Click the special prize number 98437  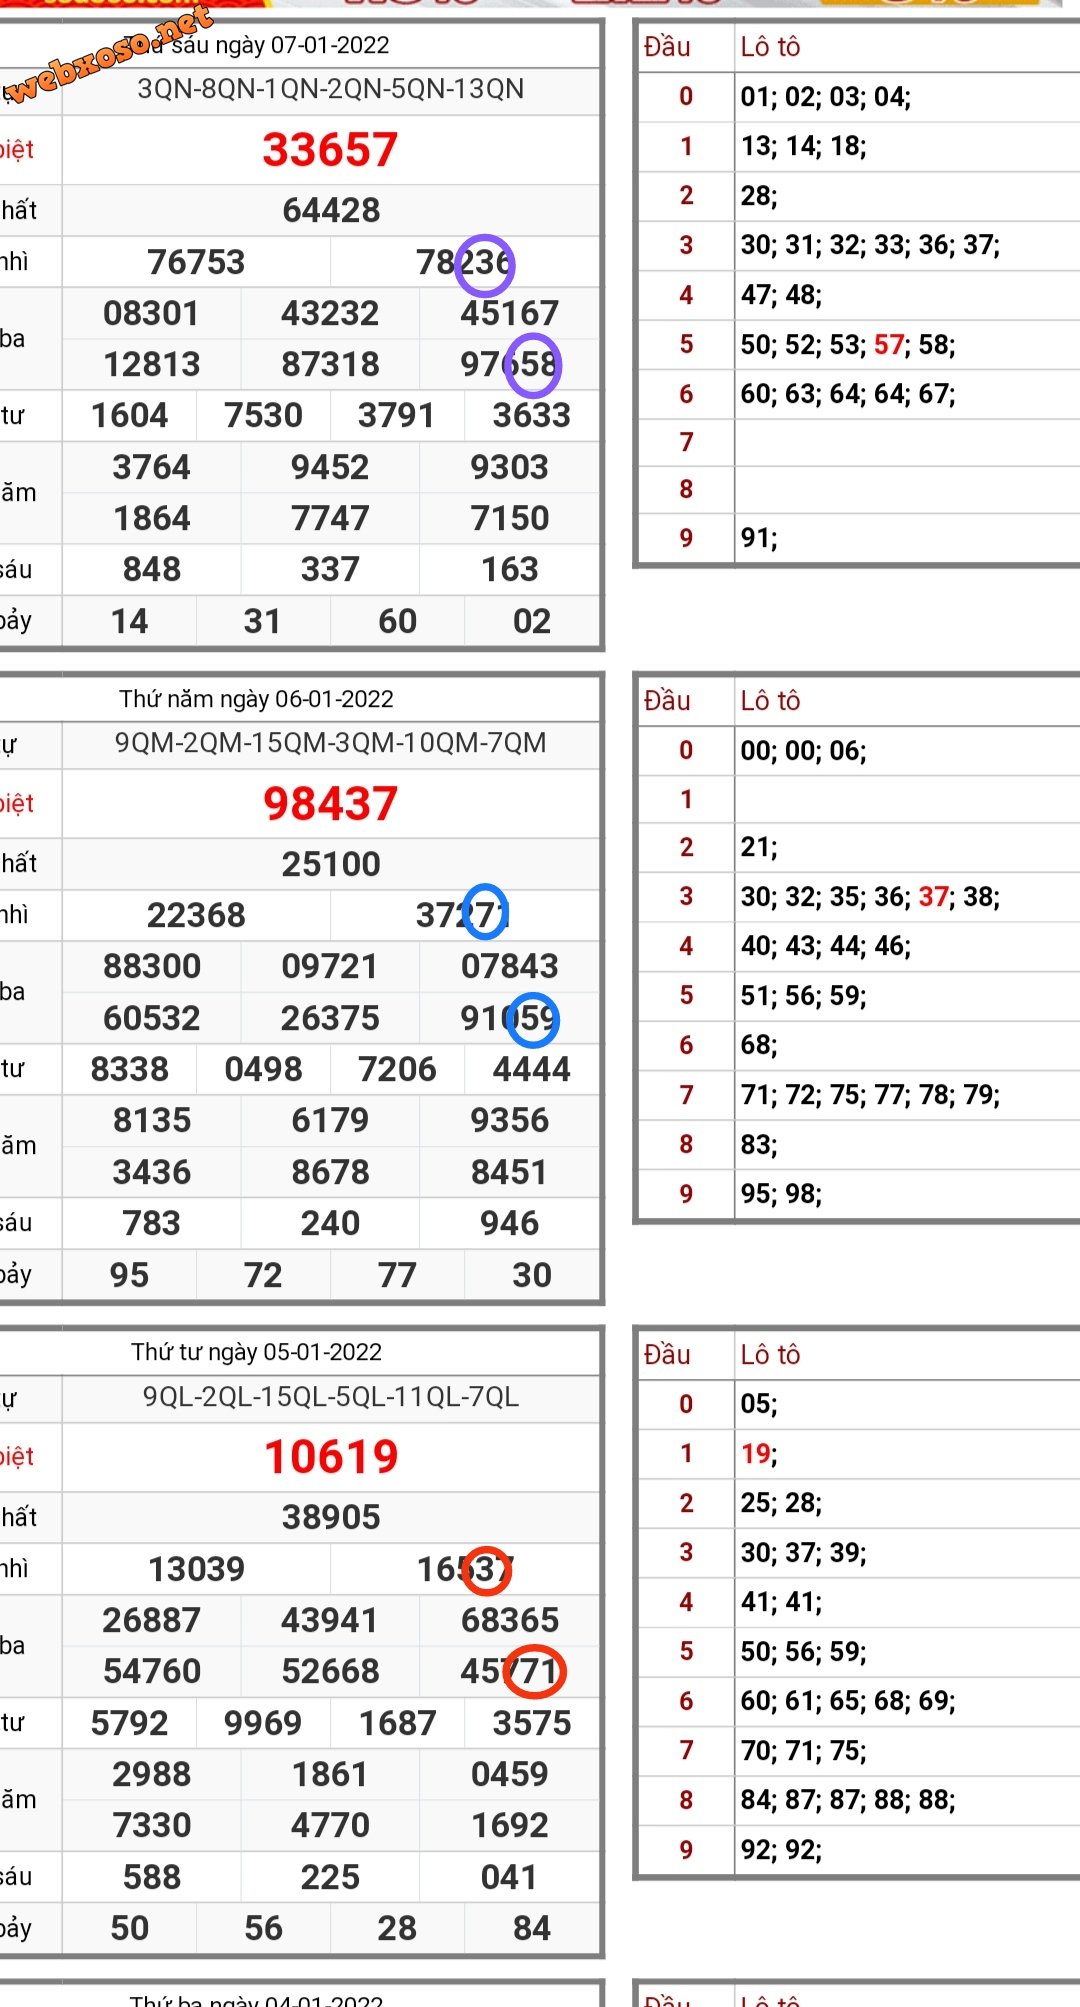331,804
